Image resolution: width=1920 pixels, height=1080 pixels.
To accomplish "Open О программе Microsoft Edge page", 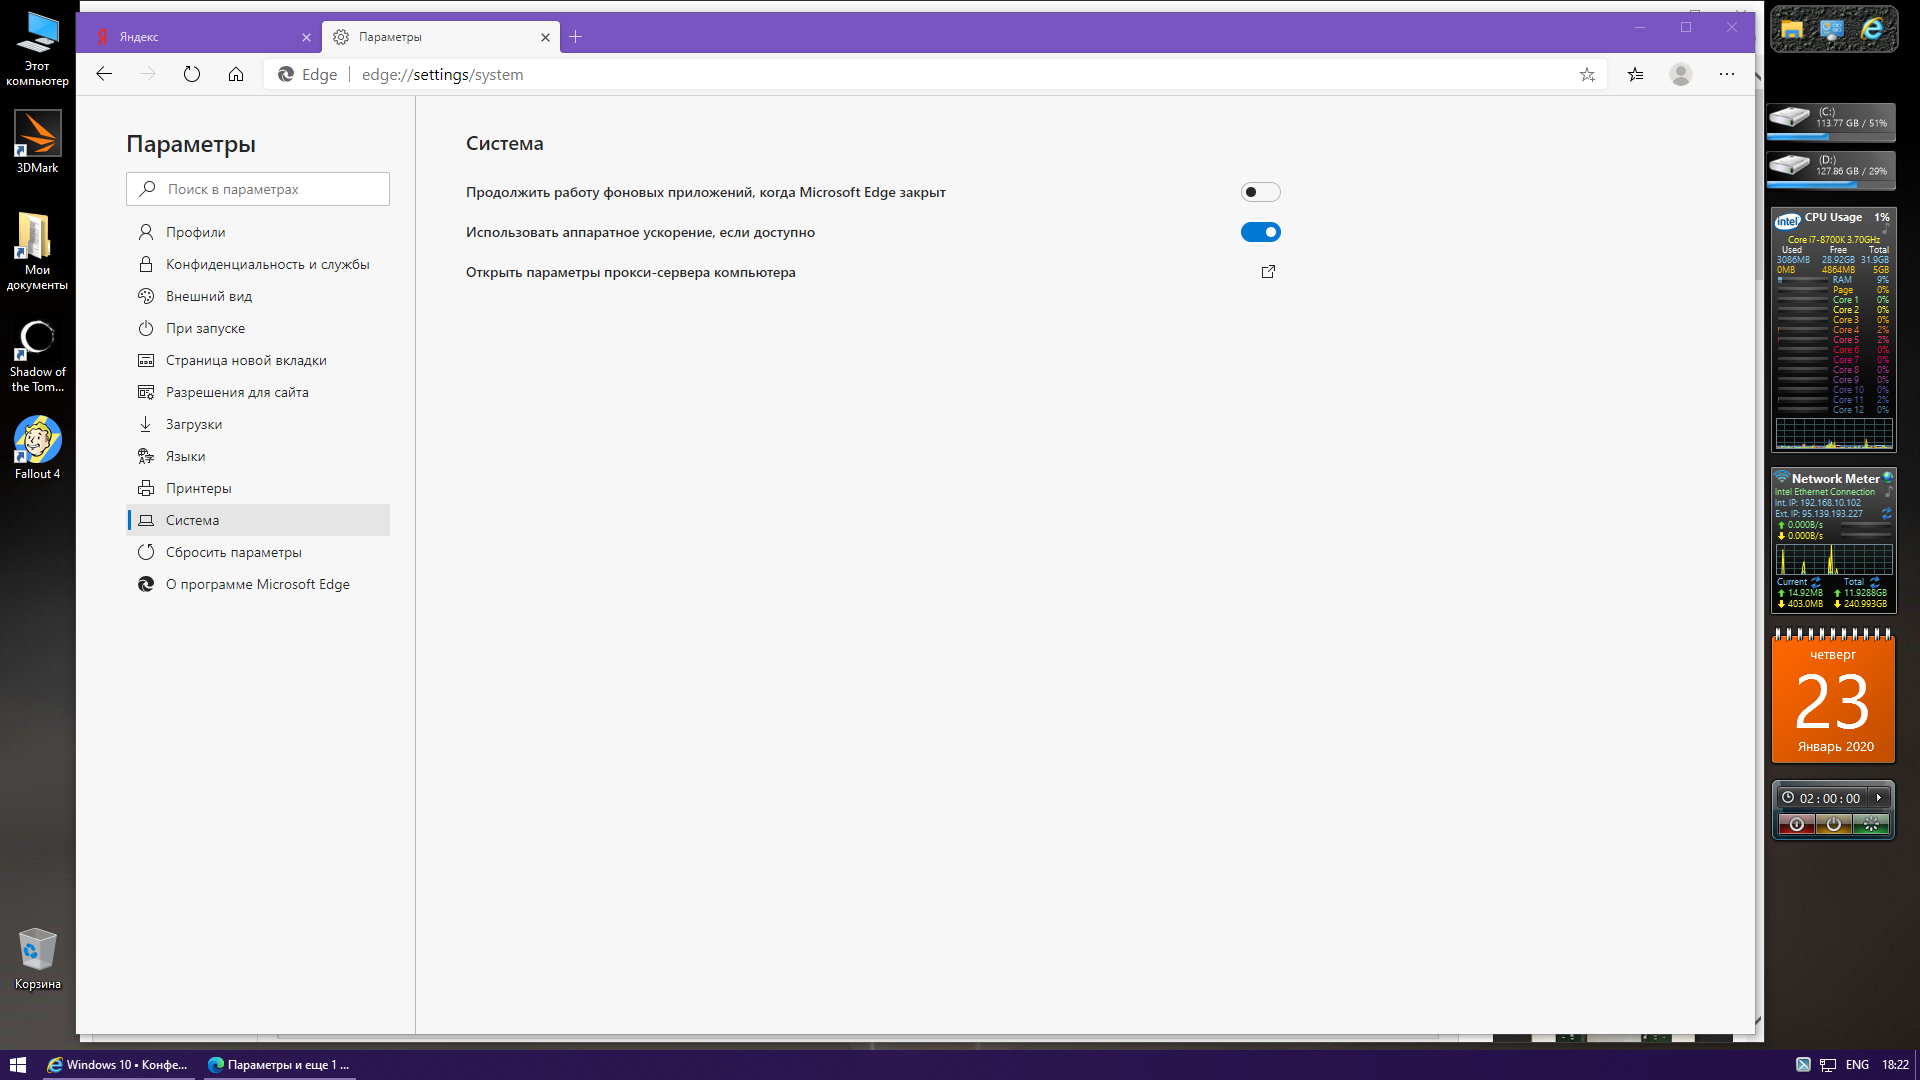I will tap(257, 584).
